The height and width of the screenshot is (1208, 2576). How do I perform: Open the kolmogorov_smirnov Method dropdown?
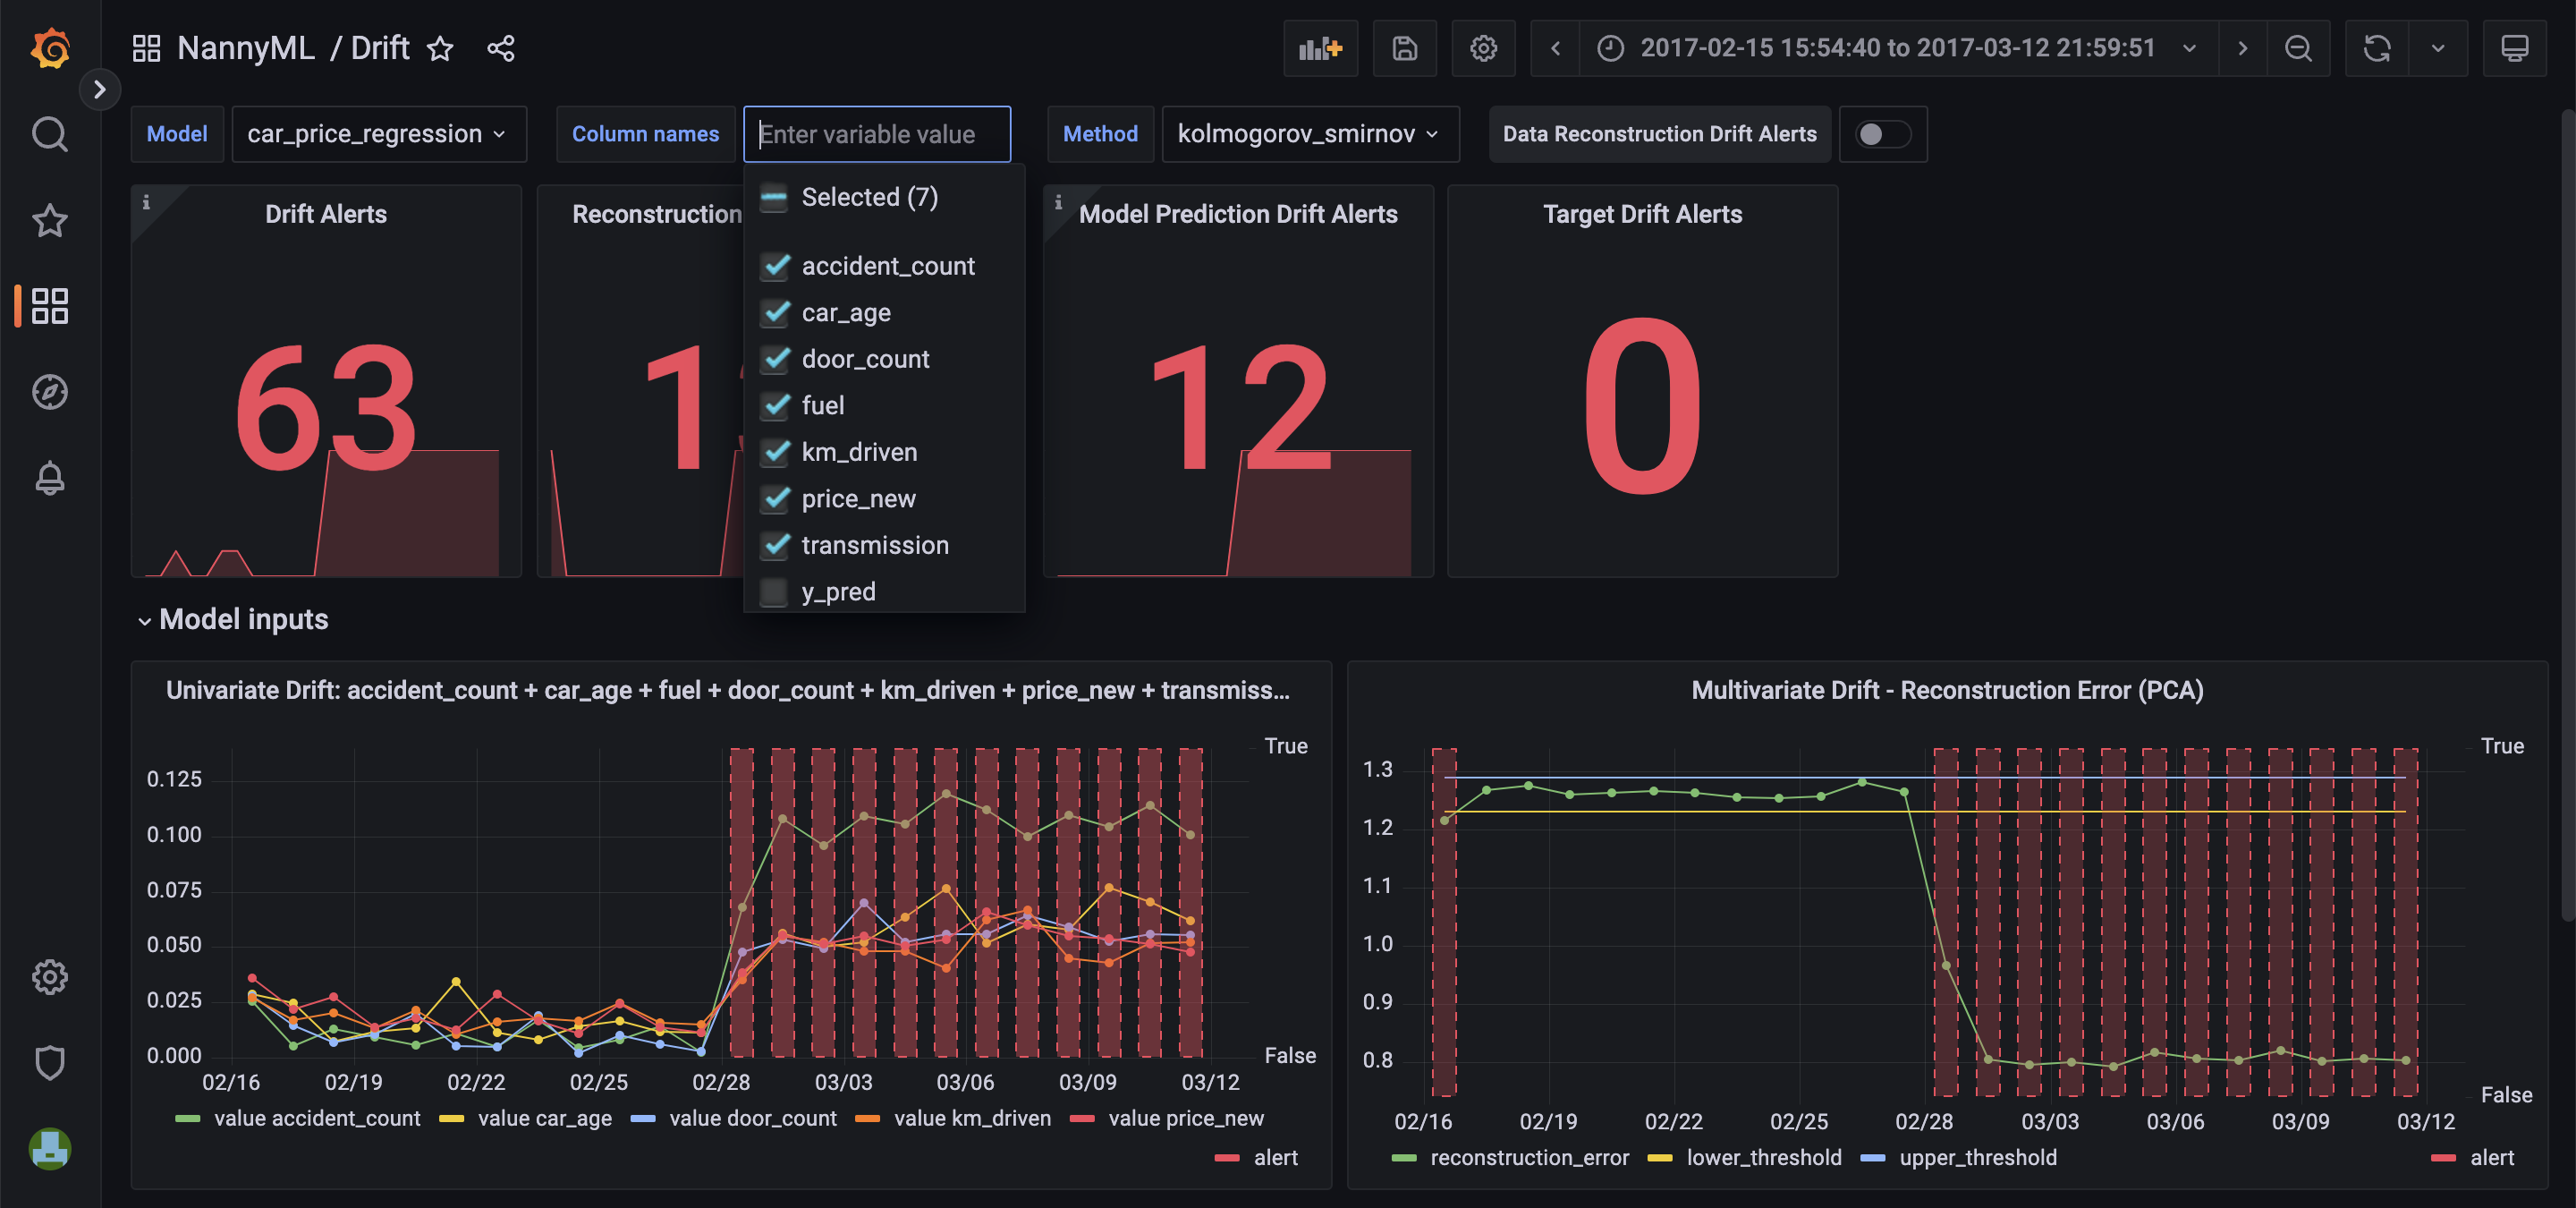point(1308,134)
